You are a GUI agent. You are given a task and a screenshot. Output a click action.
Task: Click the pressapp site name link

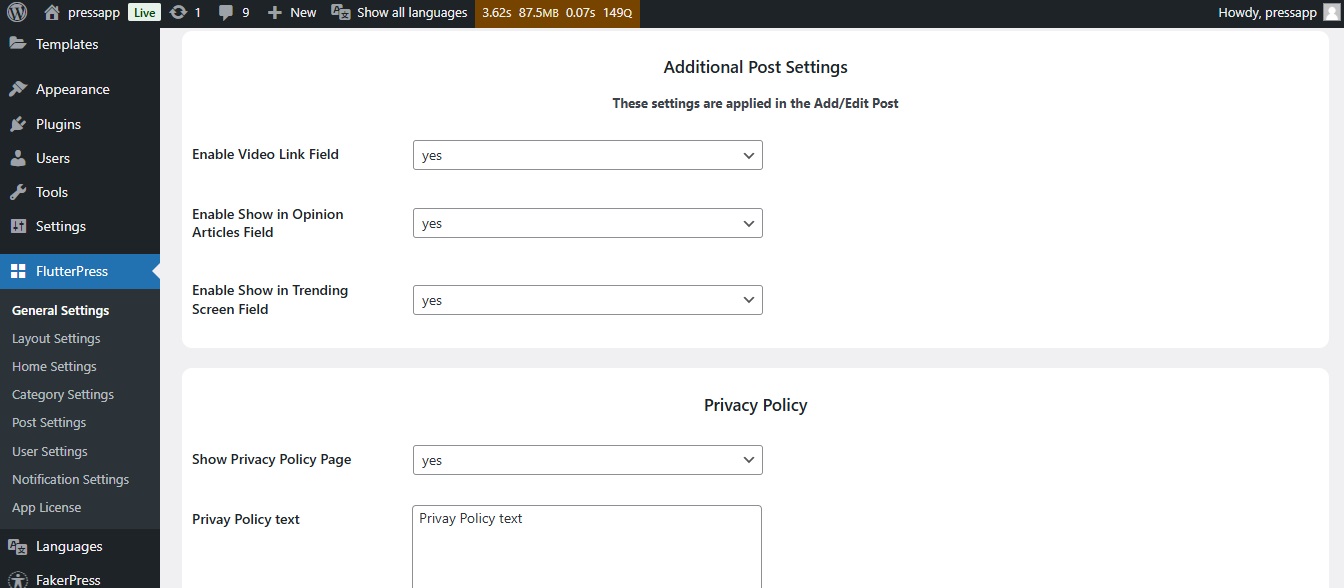94,13
